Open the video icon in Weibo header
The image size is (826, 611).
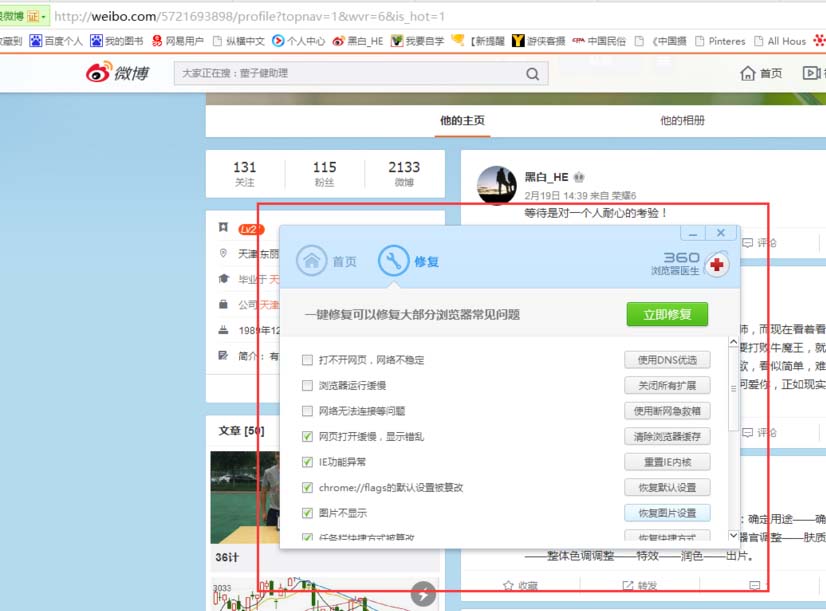pyautogui.click(x=812, y=73)
